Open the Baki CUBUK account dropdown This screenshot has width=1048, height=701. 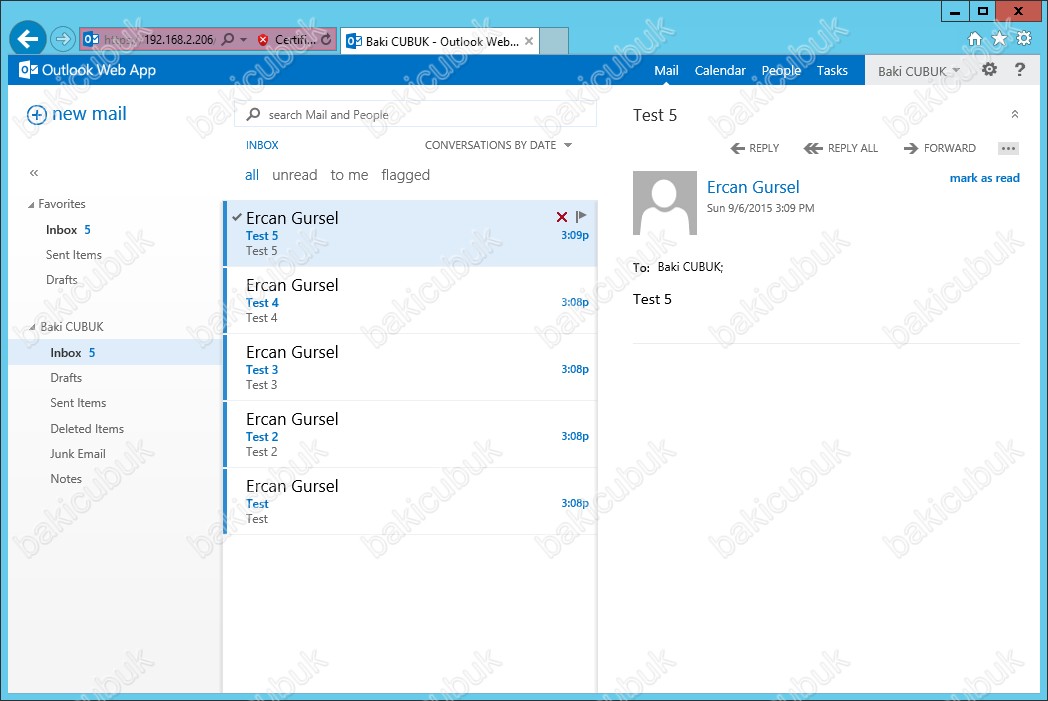point(920,71)
